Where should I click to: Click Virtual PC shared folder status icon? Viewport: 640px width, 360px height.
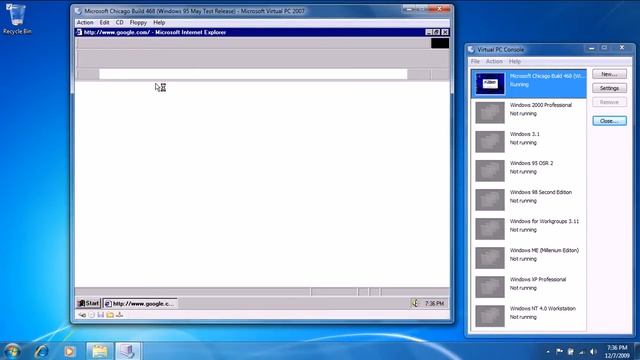coord(110,315)
